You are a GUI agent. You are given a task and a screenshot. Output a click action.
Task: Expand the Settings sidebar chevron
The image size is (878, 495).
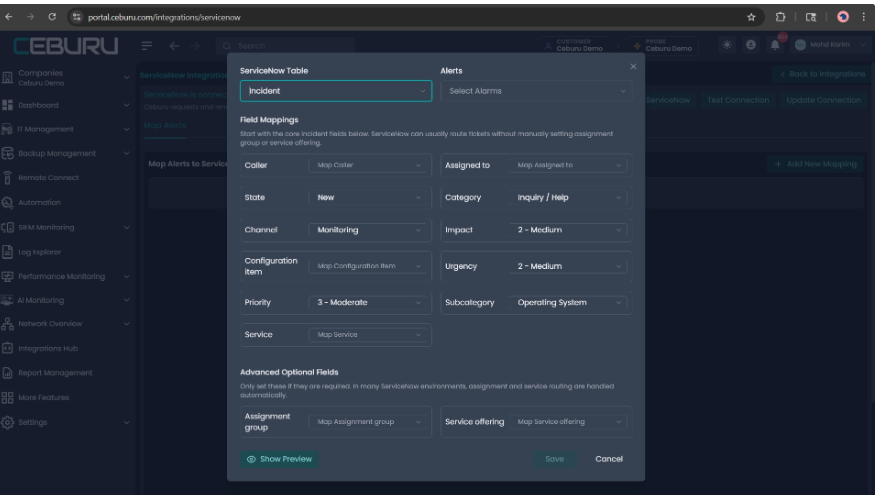click(127, 422)
